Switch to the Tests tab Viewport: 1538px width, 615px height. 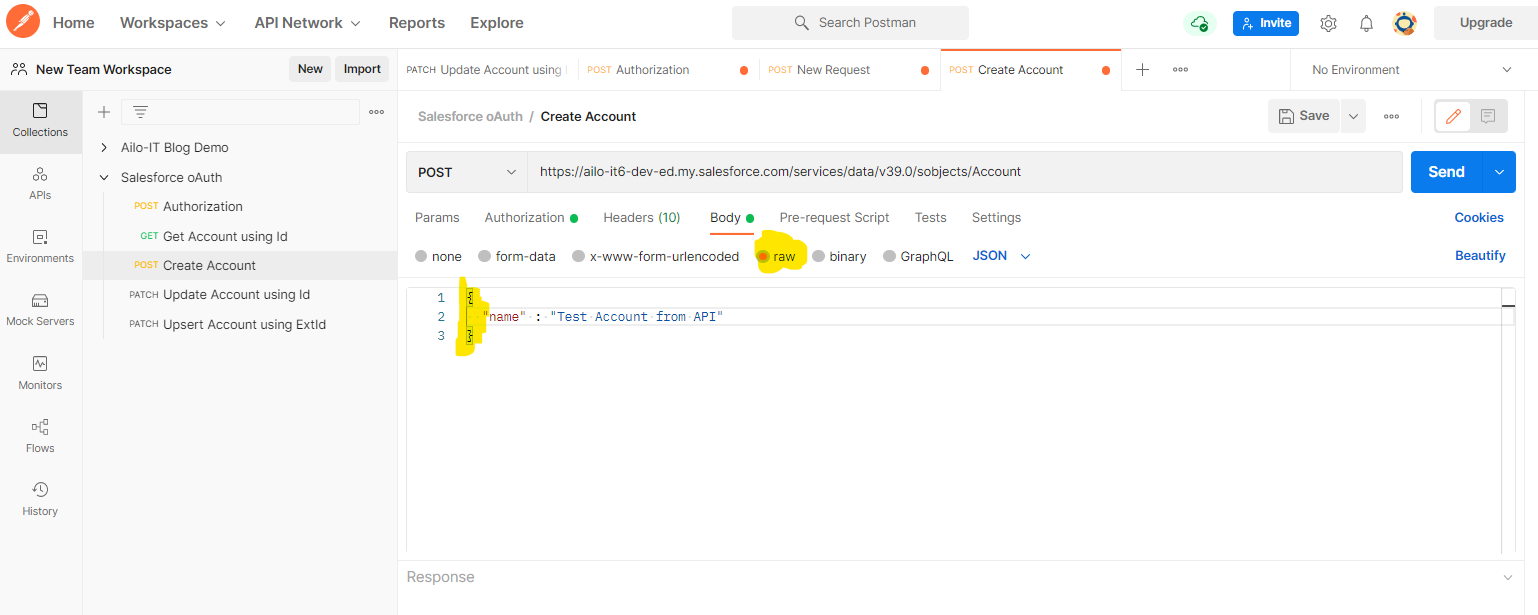[930, 217]
